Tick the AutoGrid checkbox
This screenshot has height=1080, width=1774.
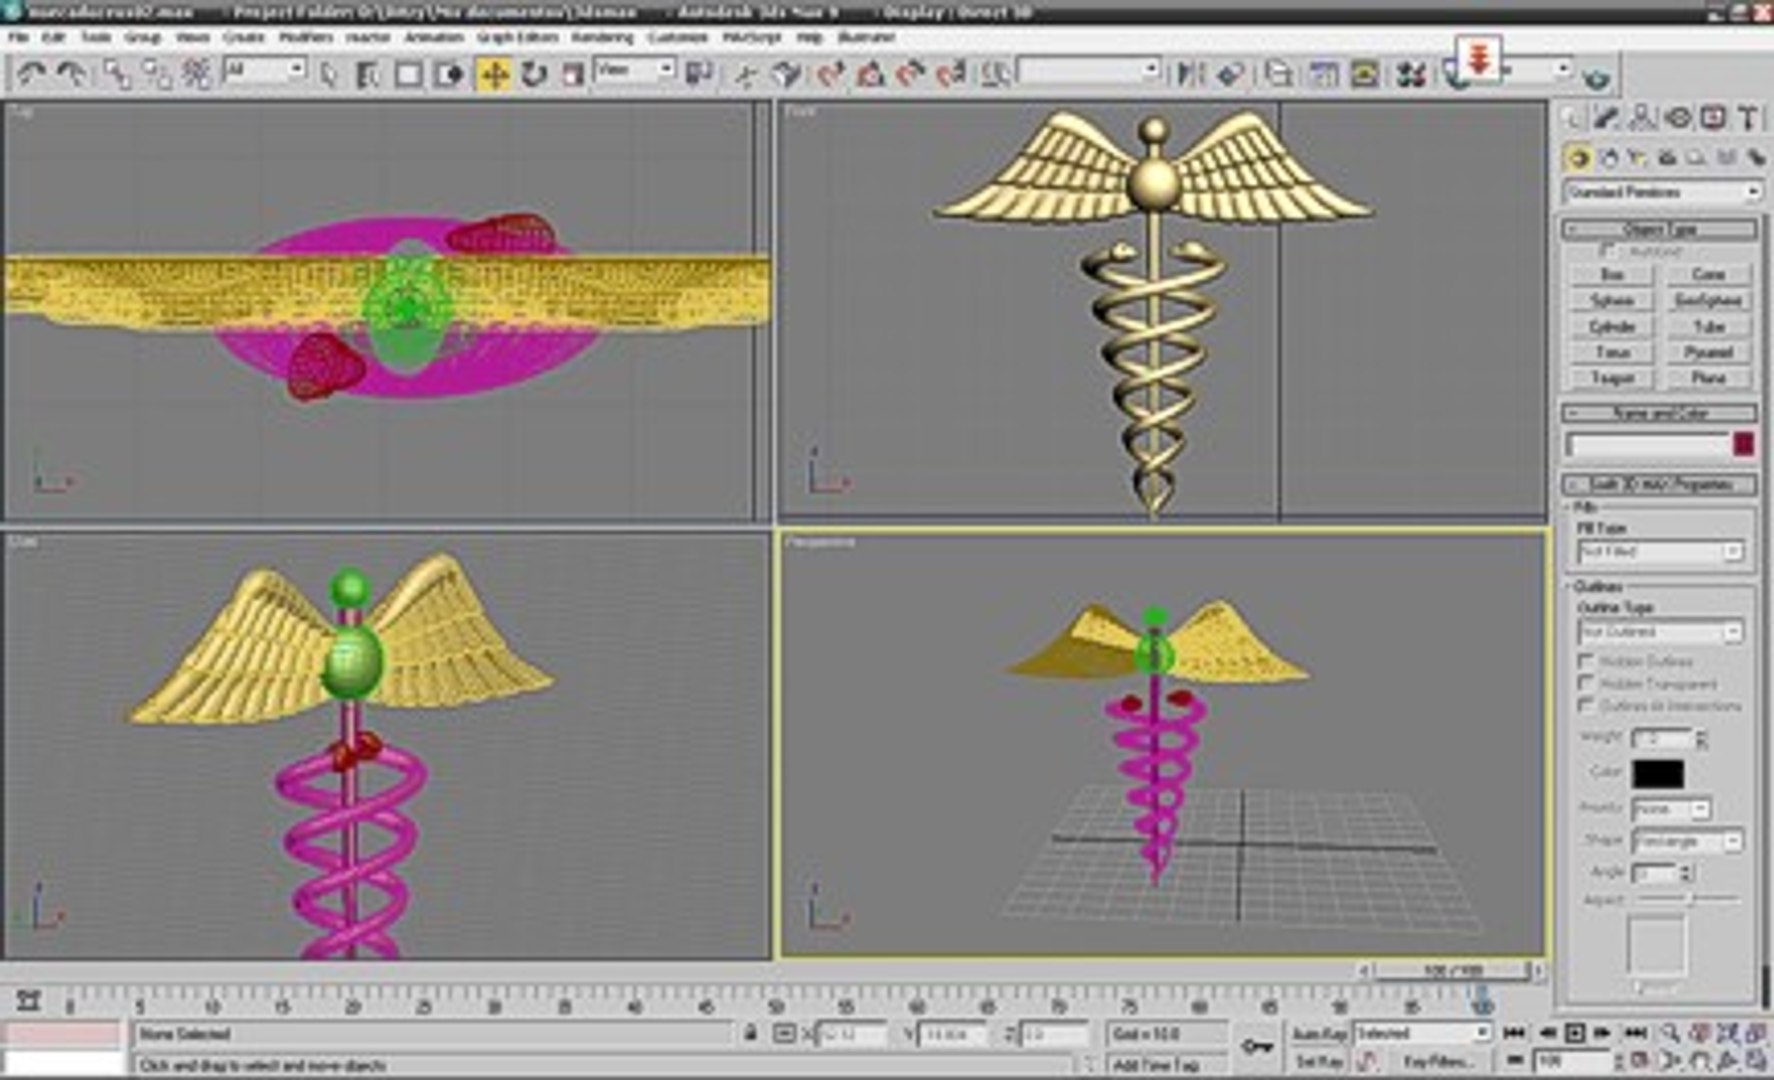click(x=1607, y=250)
